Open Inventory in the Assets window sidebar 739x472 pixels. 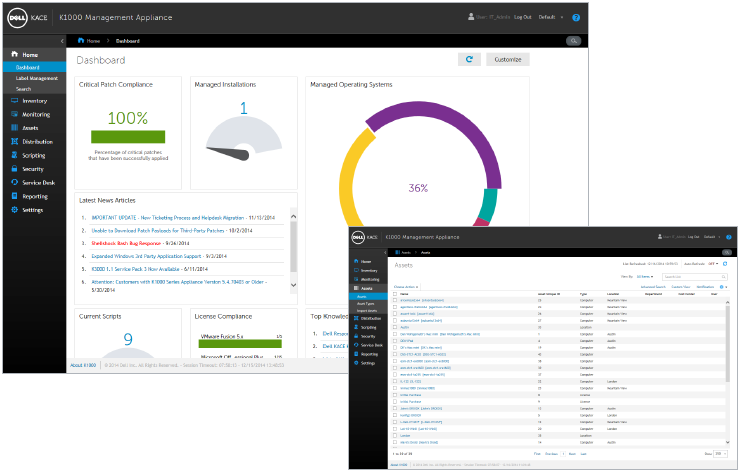coord(366,271)
